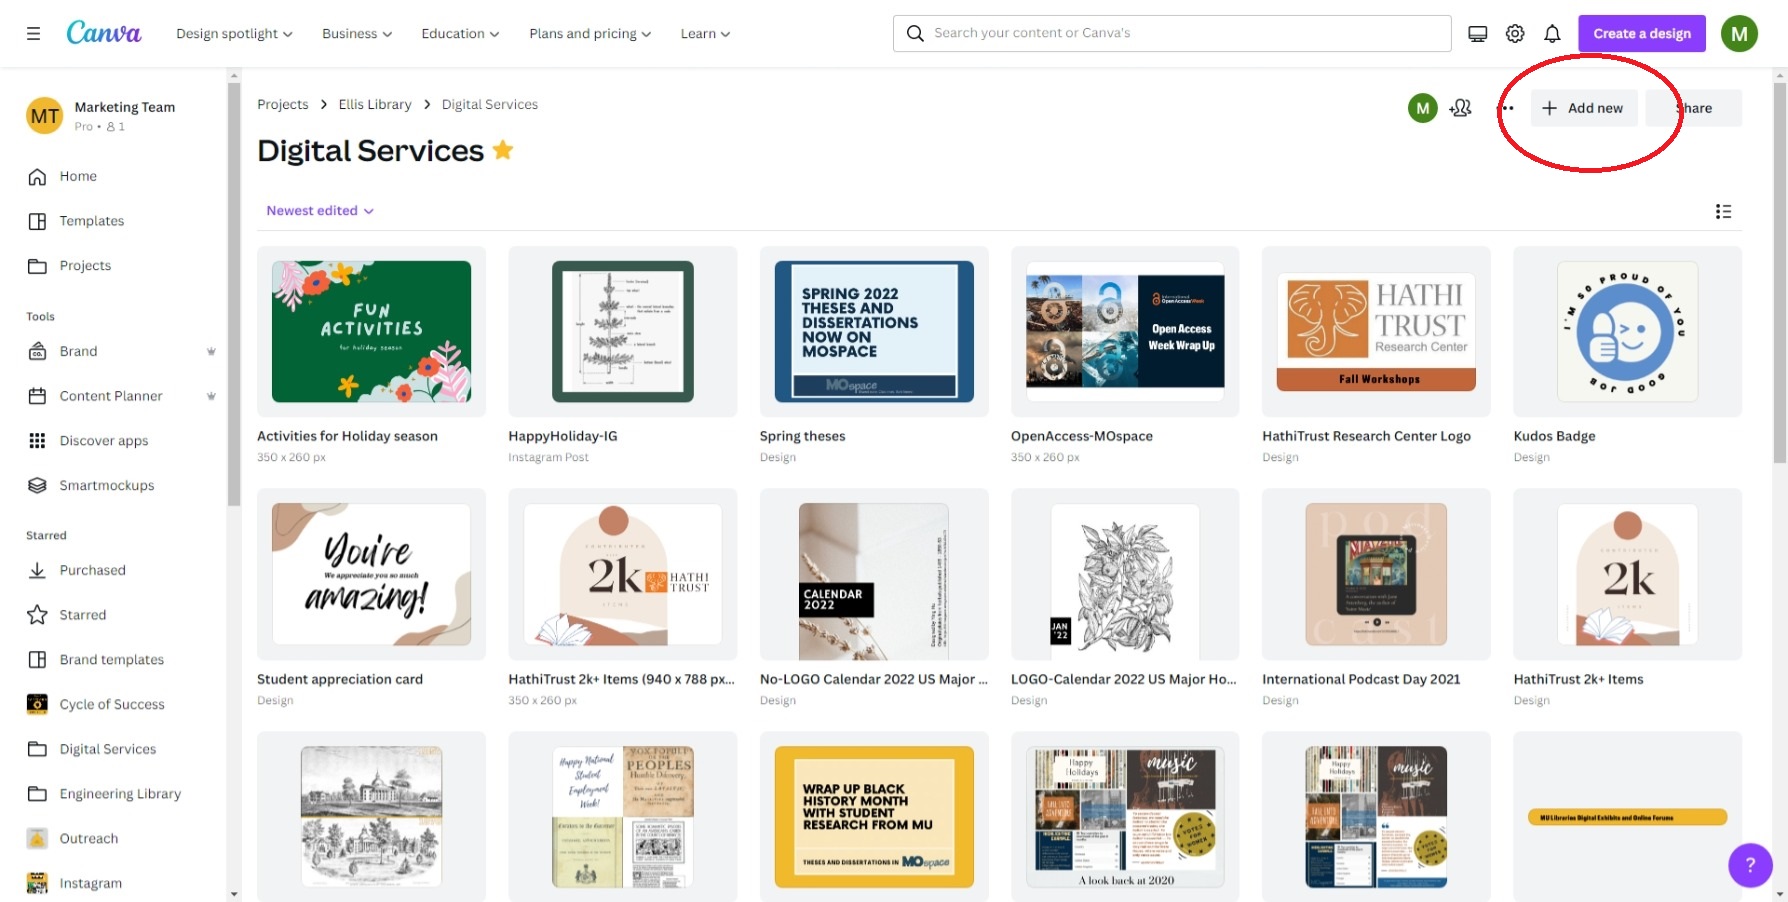Open Engineering Library starred folder
The image size is (1788, 902).
(x=120, y=794)
